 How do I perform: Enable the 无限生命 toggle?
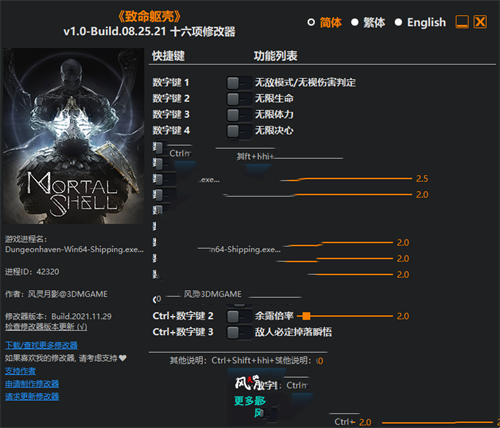[x=239, y=99]
